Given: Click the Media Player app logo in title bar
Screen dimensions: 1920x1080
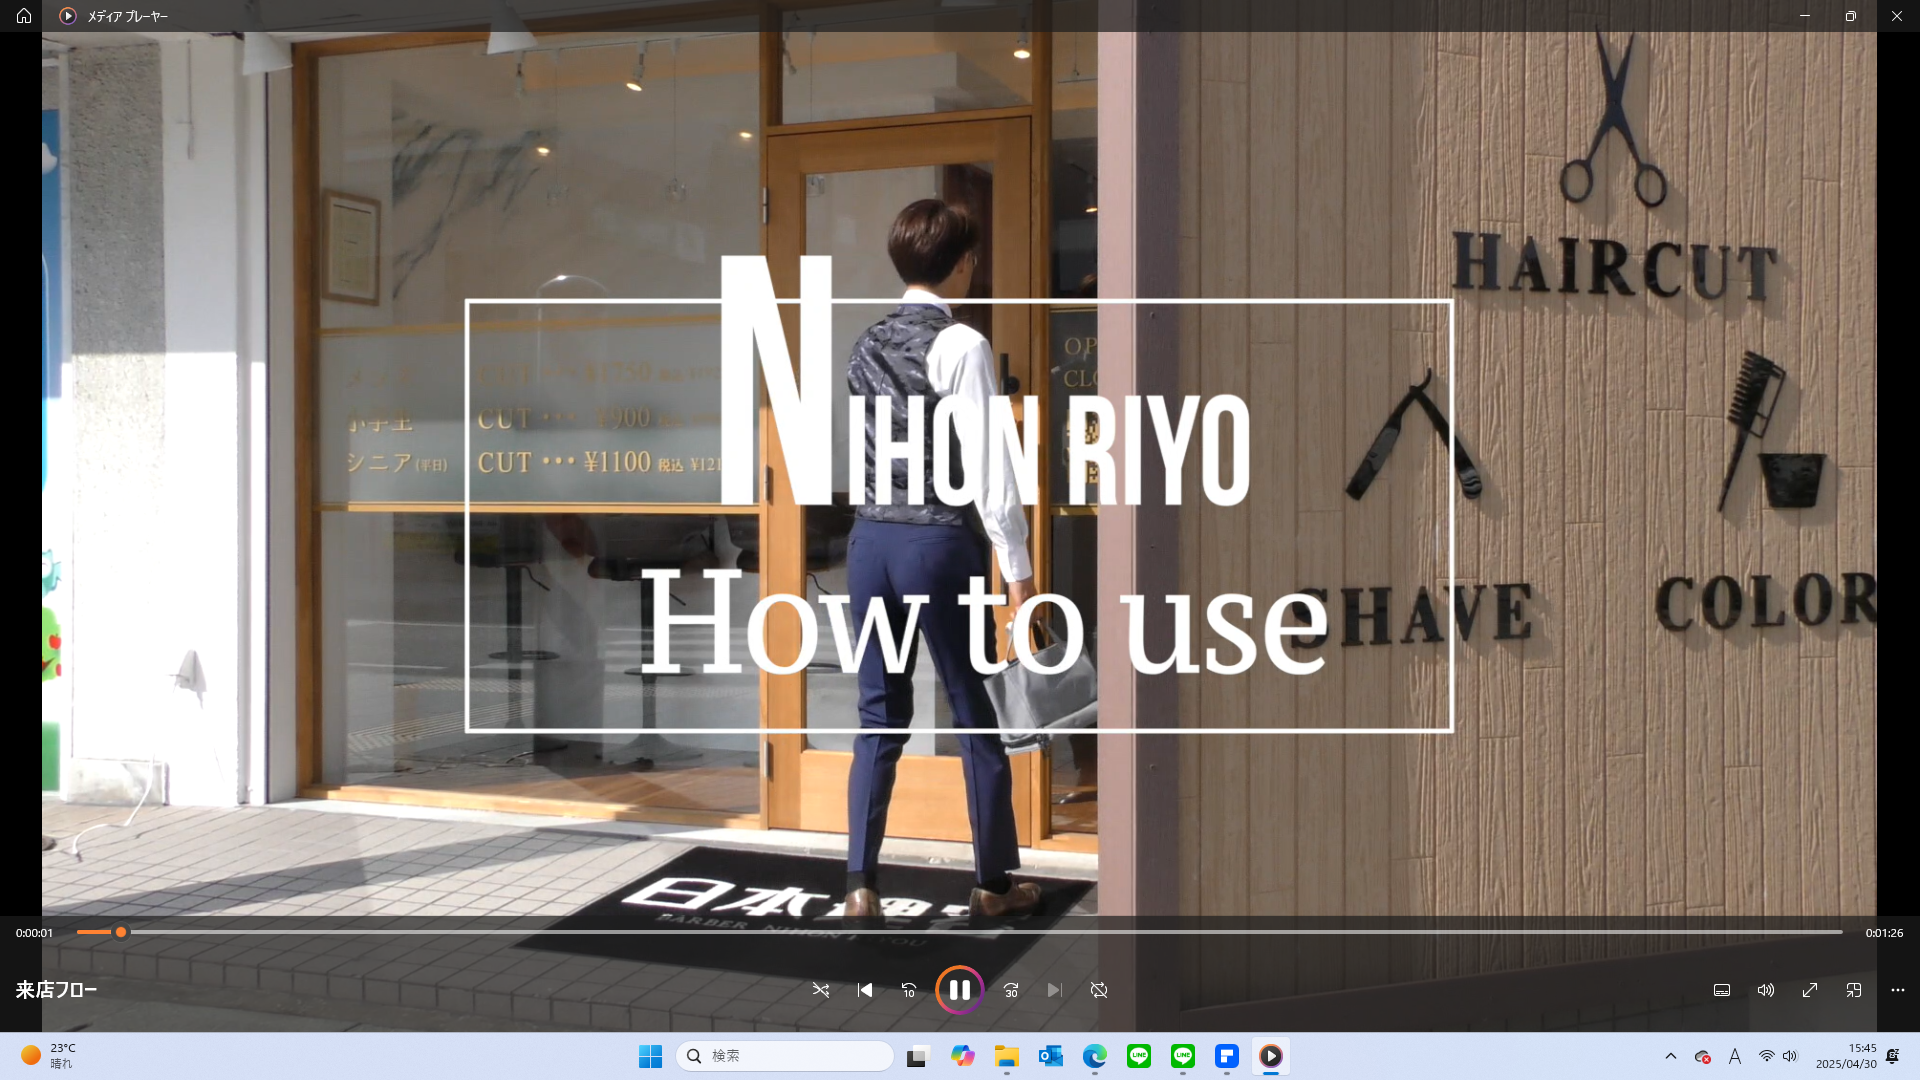Looking at the screenshot, I should 68,16.
